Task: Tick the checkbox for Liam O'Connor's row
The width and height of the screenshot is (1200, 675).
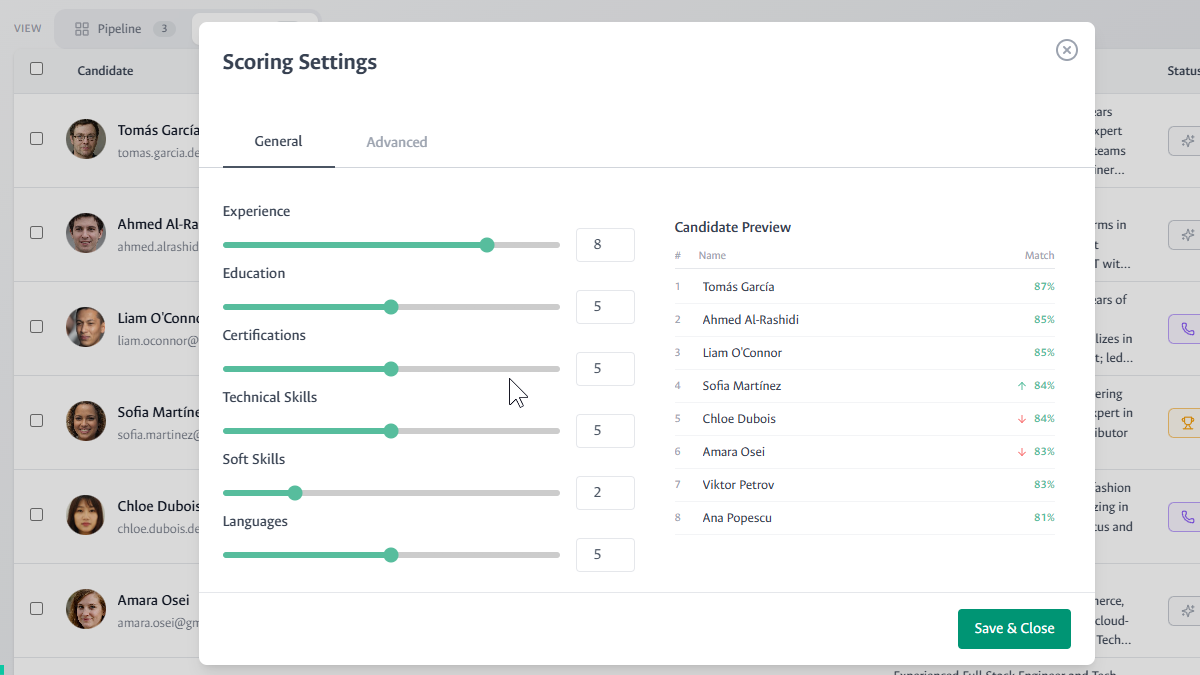Action: (x=37, y=326)
